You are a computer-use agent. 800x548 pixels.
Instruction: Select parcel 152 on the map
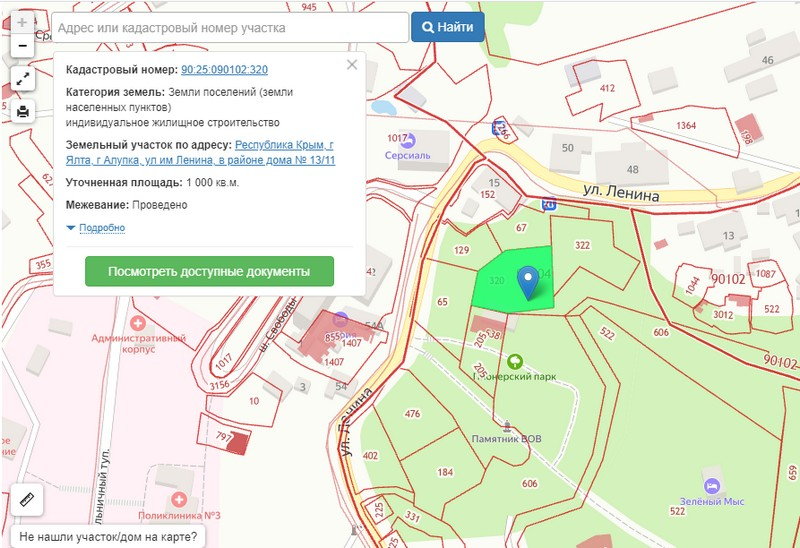pos(487,194)
